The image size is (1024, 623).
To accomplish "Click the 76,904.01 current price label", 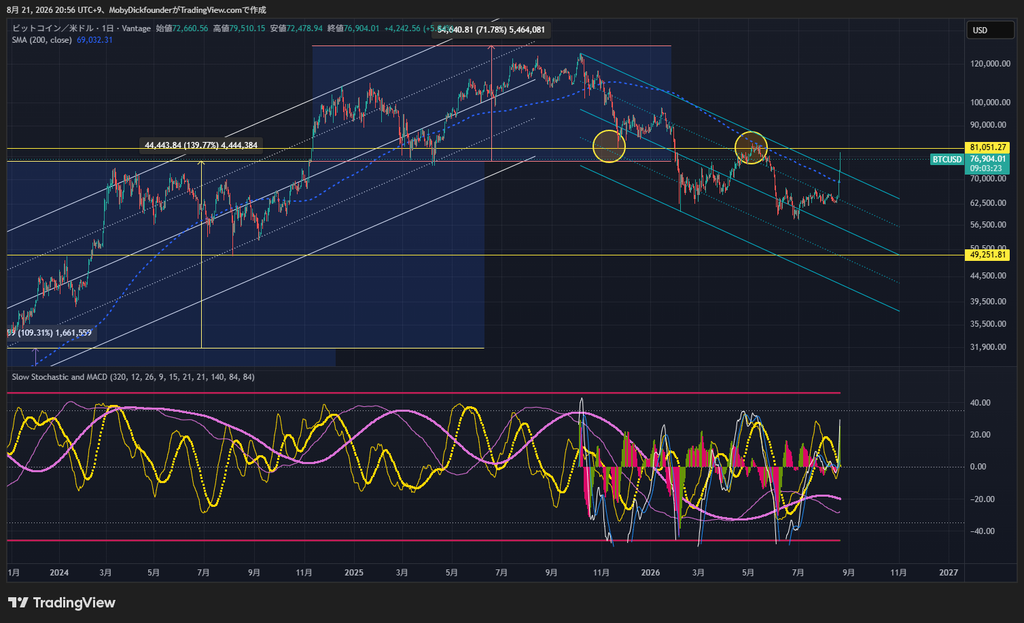I will [987, 159].
